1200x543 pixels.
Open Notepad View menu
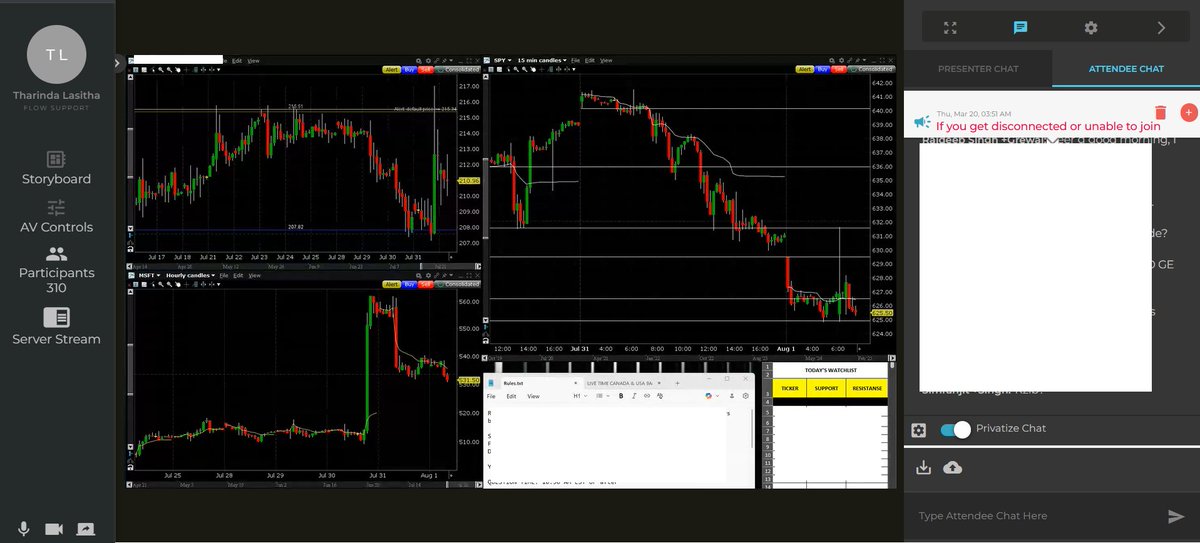[533, 396]
